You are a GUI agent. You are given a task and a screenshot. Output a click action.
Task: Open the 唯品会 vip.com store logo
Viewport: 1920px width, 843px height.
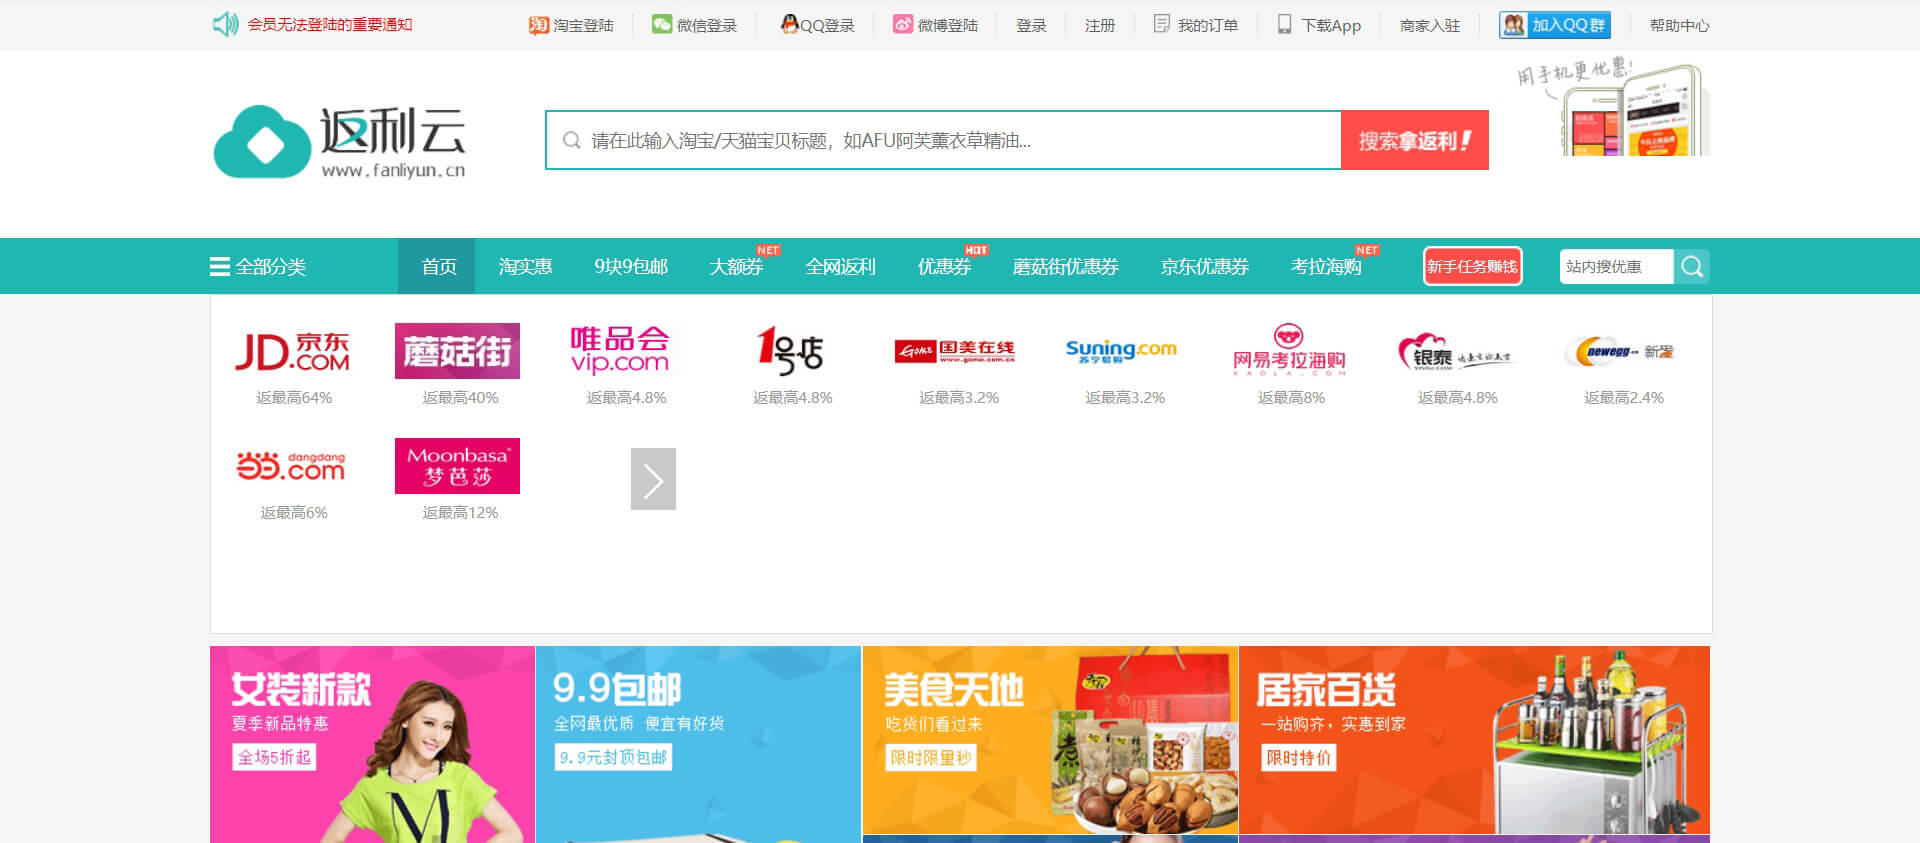620,351
